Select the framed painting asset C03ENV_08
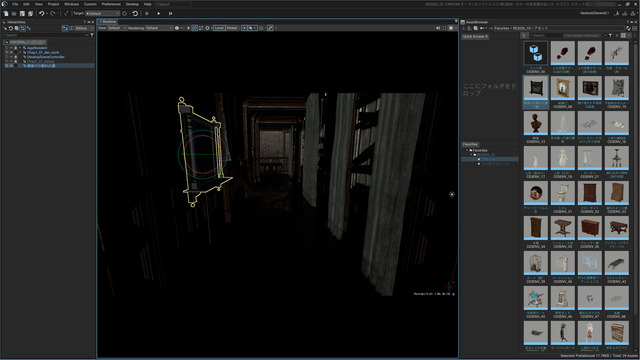Viewport: 640px width, 360px height. [562, 88]
